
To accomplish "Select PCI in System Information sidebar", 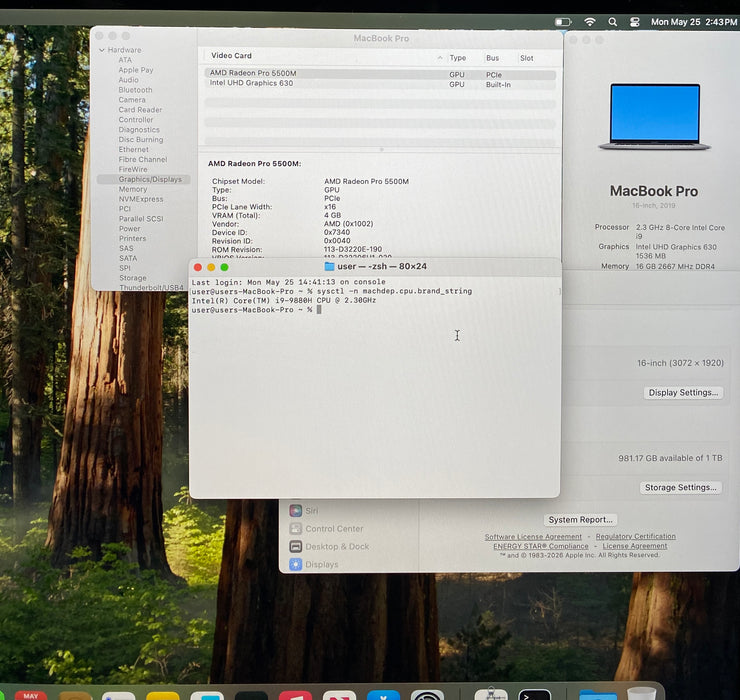I will (125, 209).
